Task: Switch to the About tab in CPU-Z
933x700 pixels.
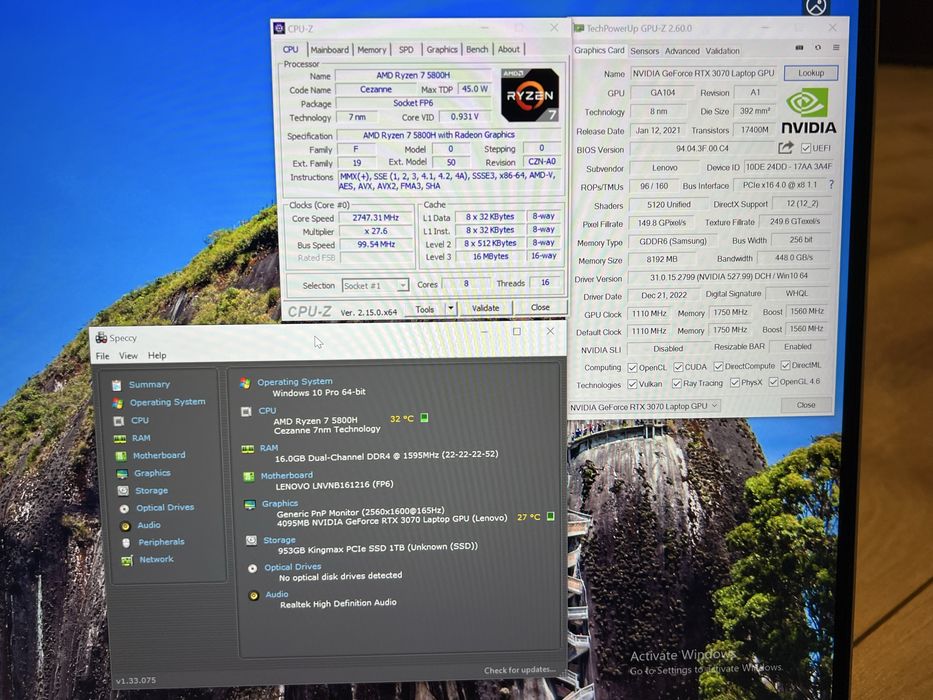Action: pos(509,49)
